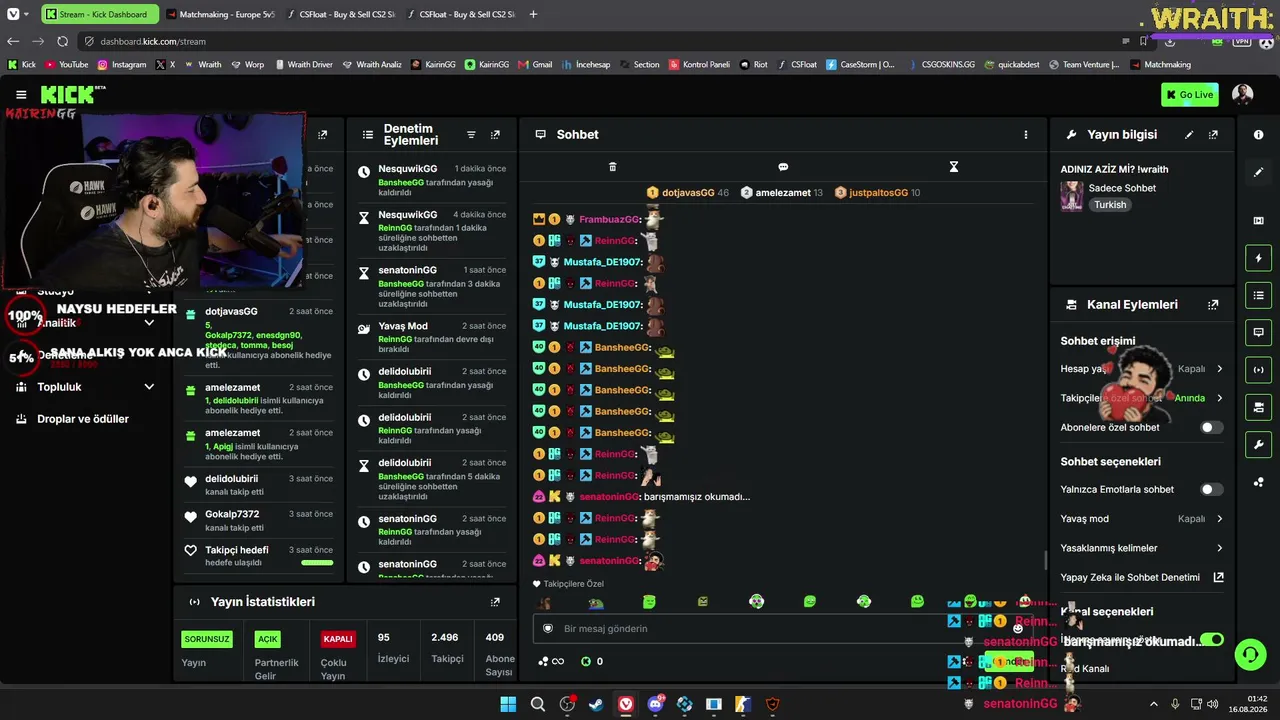Show hidden system tray icons
The height and width of the screenshot is (720, 1280).
click(1153, 704)
